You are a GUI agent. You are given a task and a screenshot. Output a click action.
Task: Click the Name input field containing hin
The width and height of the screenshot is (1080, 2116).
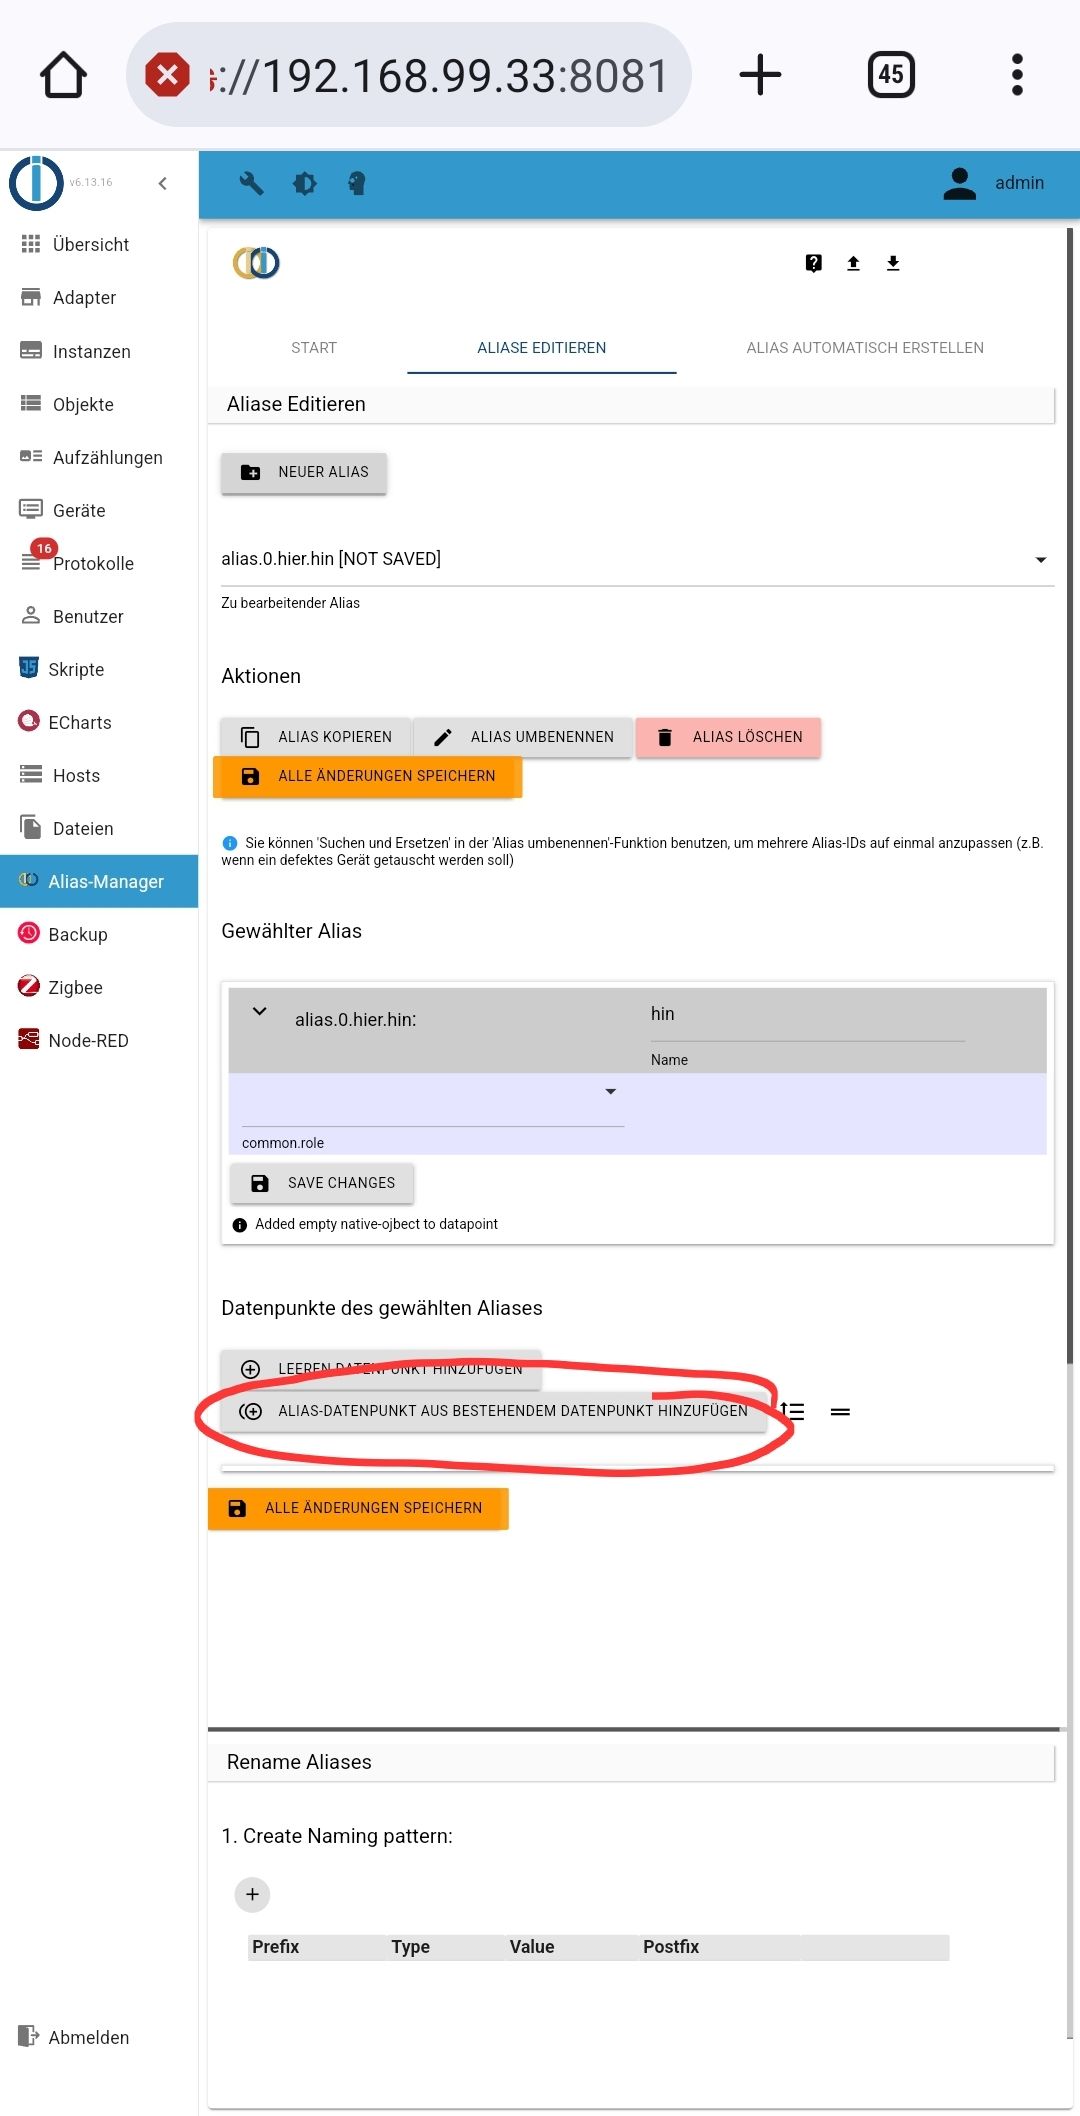tap(807, 1015)
